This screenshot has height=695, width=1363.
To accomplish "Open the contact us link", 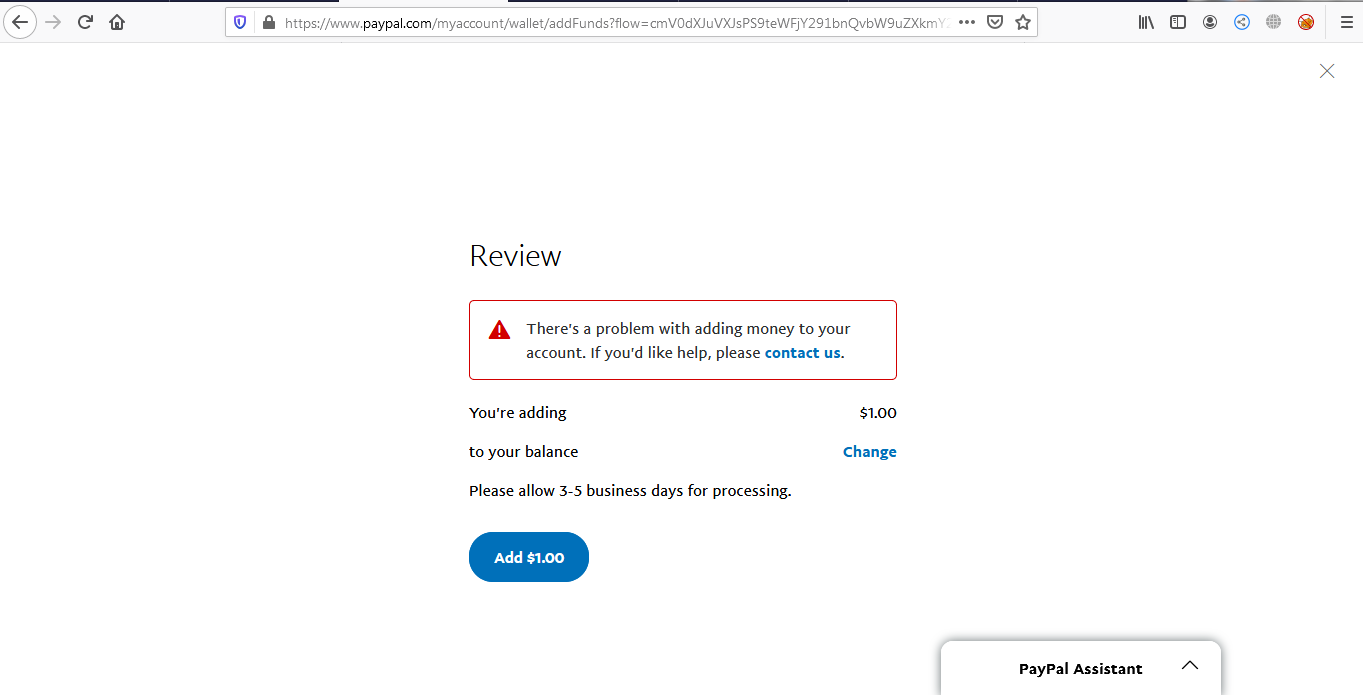I will [x=803, y=352].
